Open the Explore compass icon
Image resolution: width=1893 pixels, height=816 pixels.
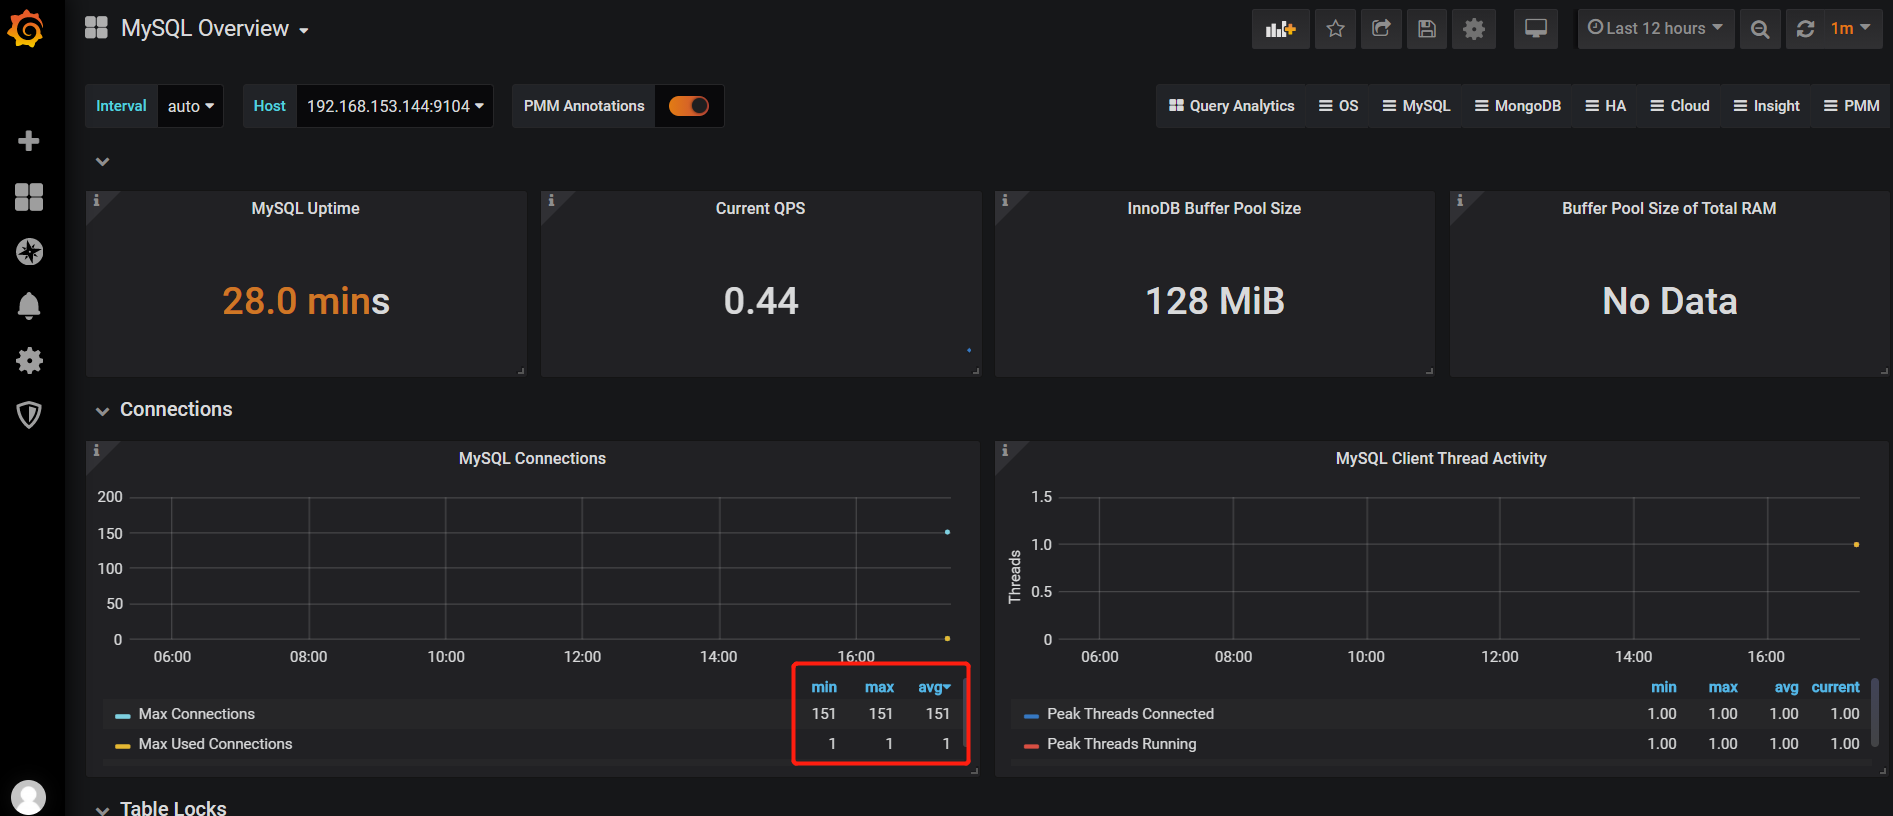click(29, 251)
